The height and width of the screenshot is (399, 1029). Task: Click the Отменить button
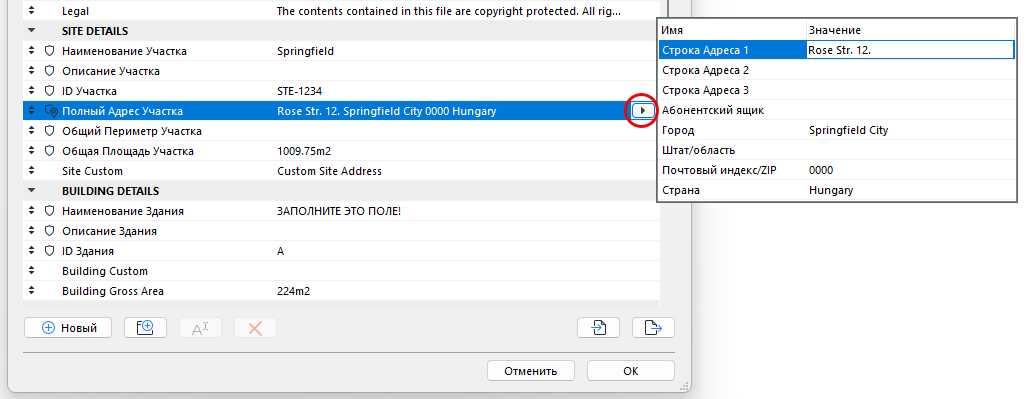pos(531,371)
